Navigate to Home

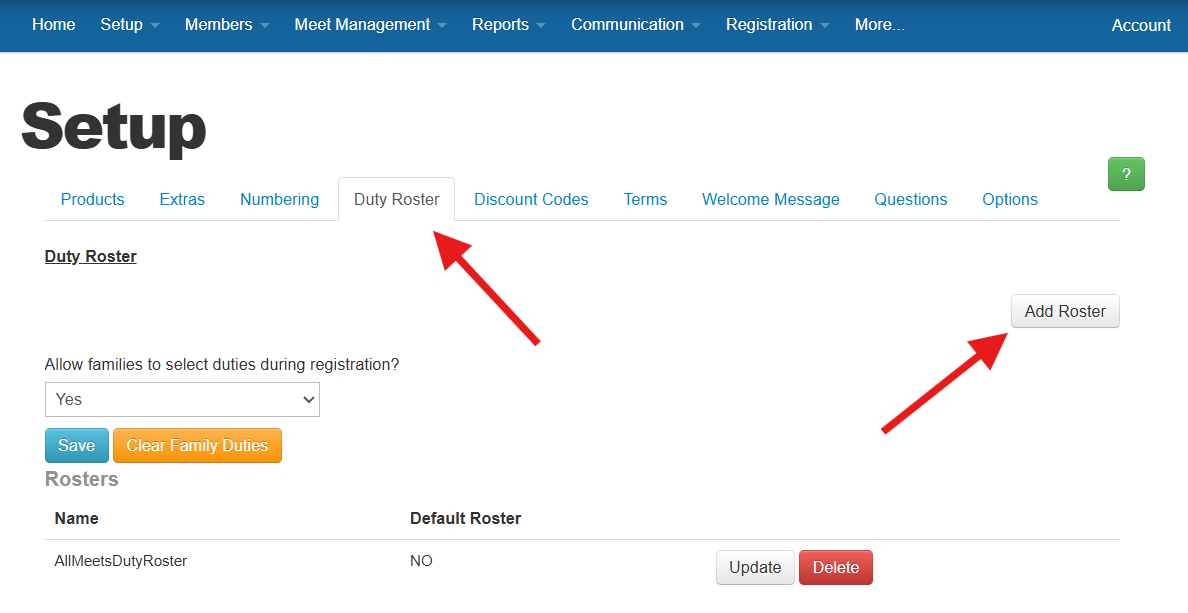coord(53,25)
